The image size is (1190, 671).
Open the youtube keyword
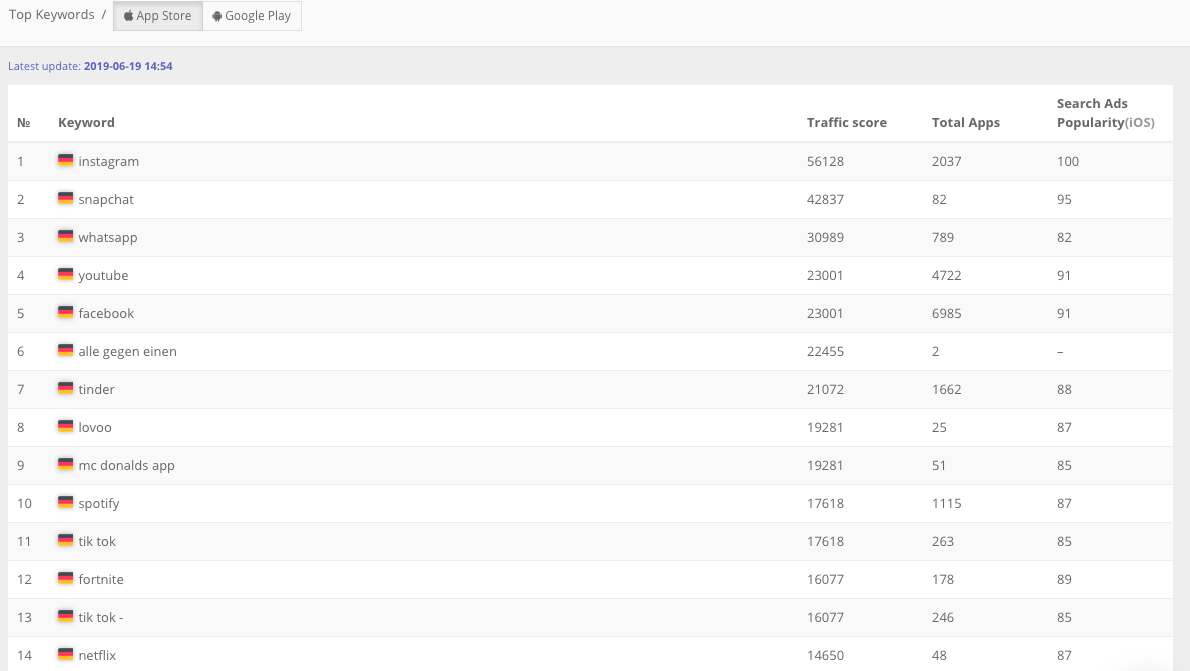click(103, 276)
